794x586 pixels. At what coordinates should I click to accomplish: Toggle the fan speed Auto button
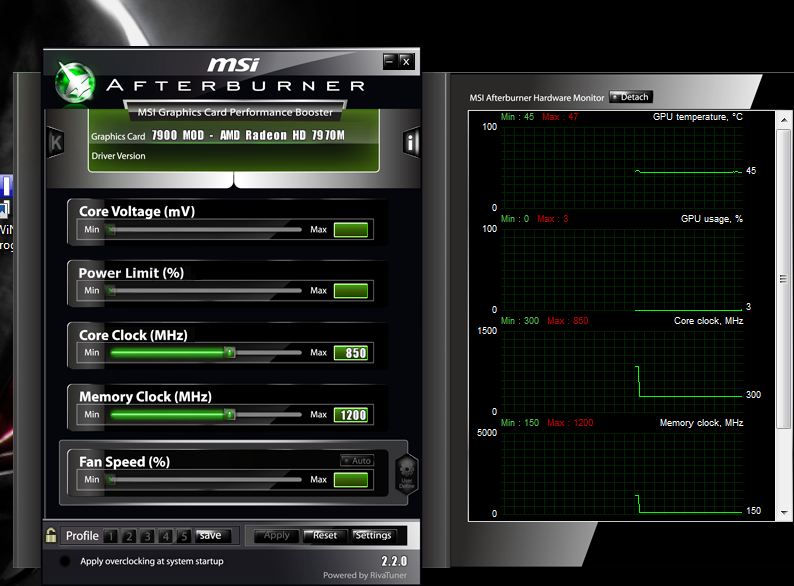pyautogui.click(x=358, y=460)
